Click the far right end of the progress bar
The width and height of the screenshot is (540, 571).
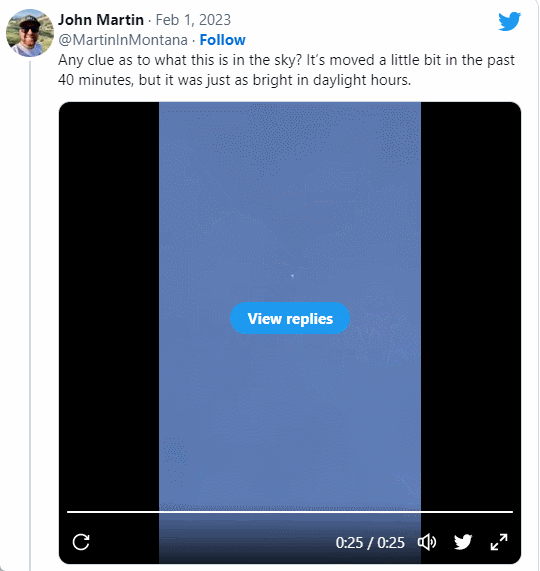pos(511,512)
